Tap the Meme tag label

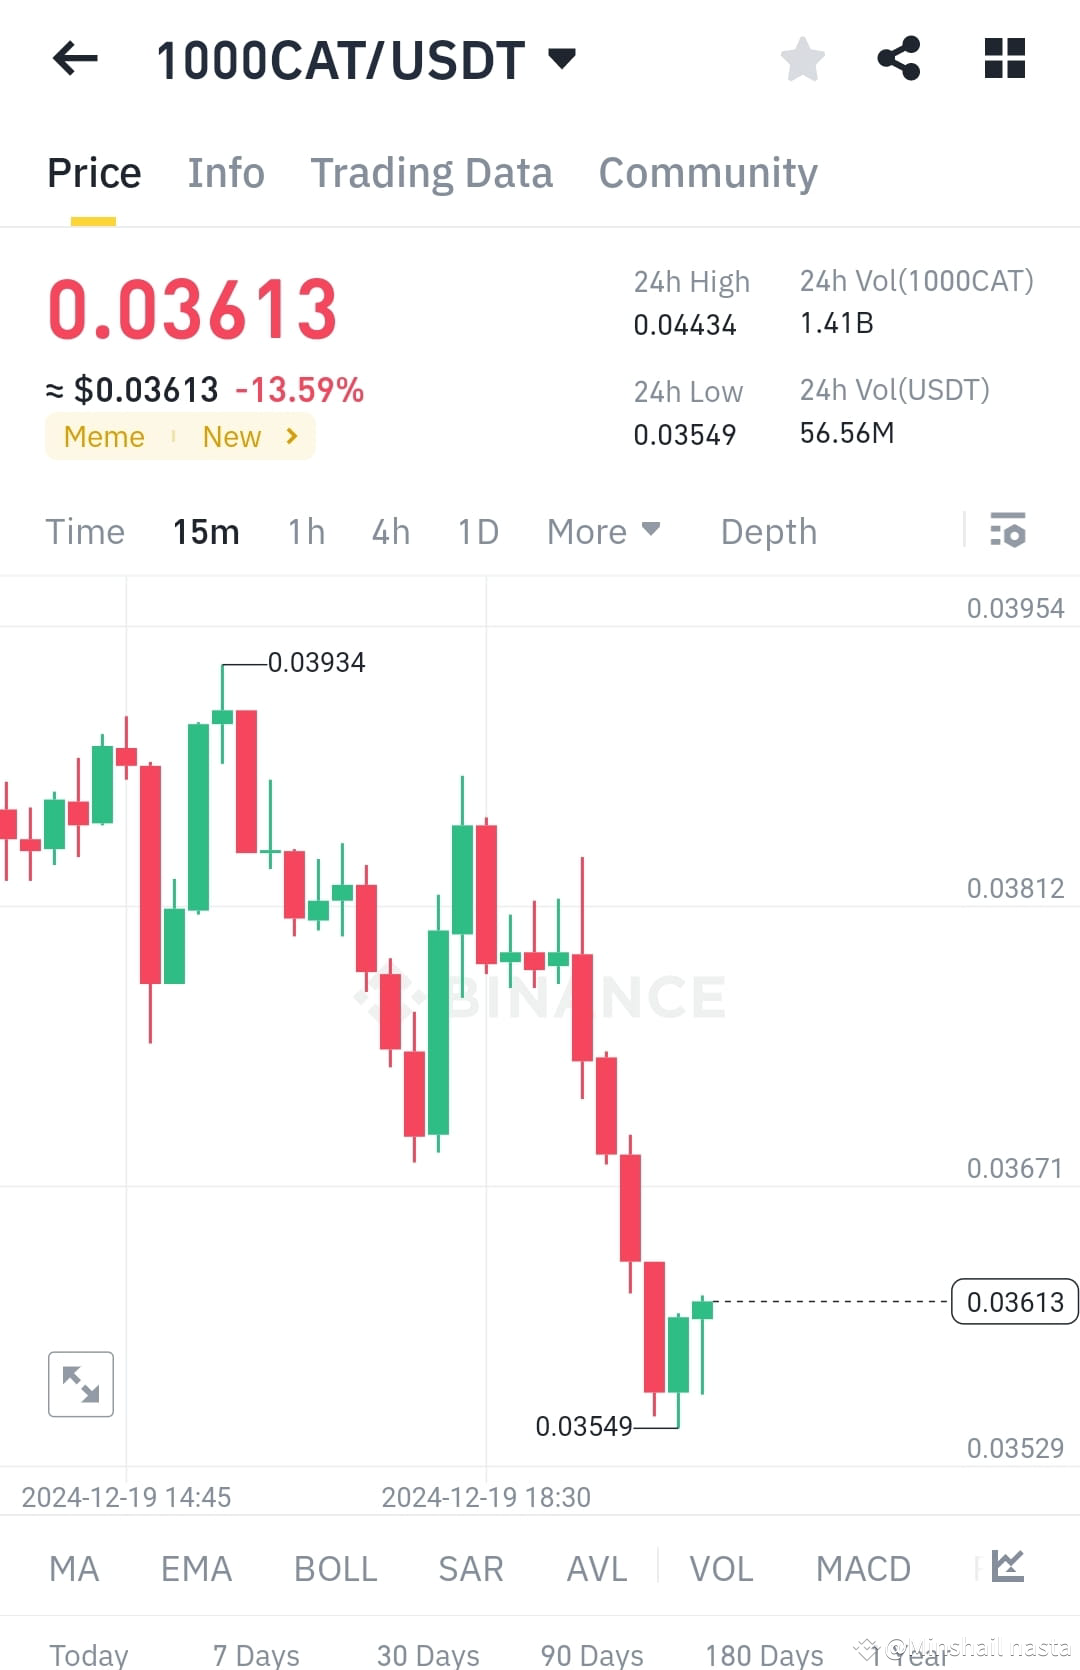click(103, 436)
